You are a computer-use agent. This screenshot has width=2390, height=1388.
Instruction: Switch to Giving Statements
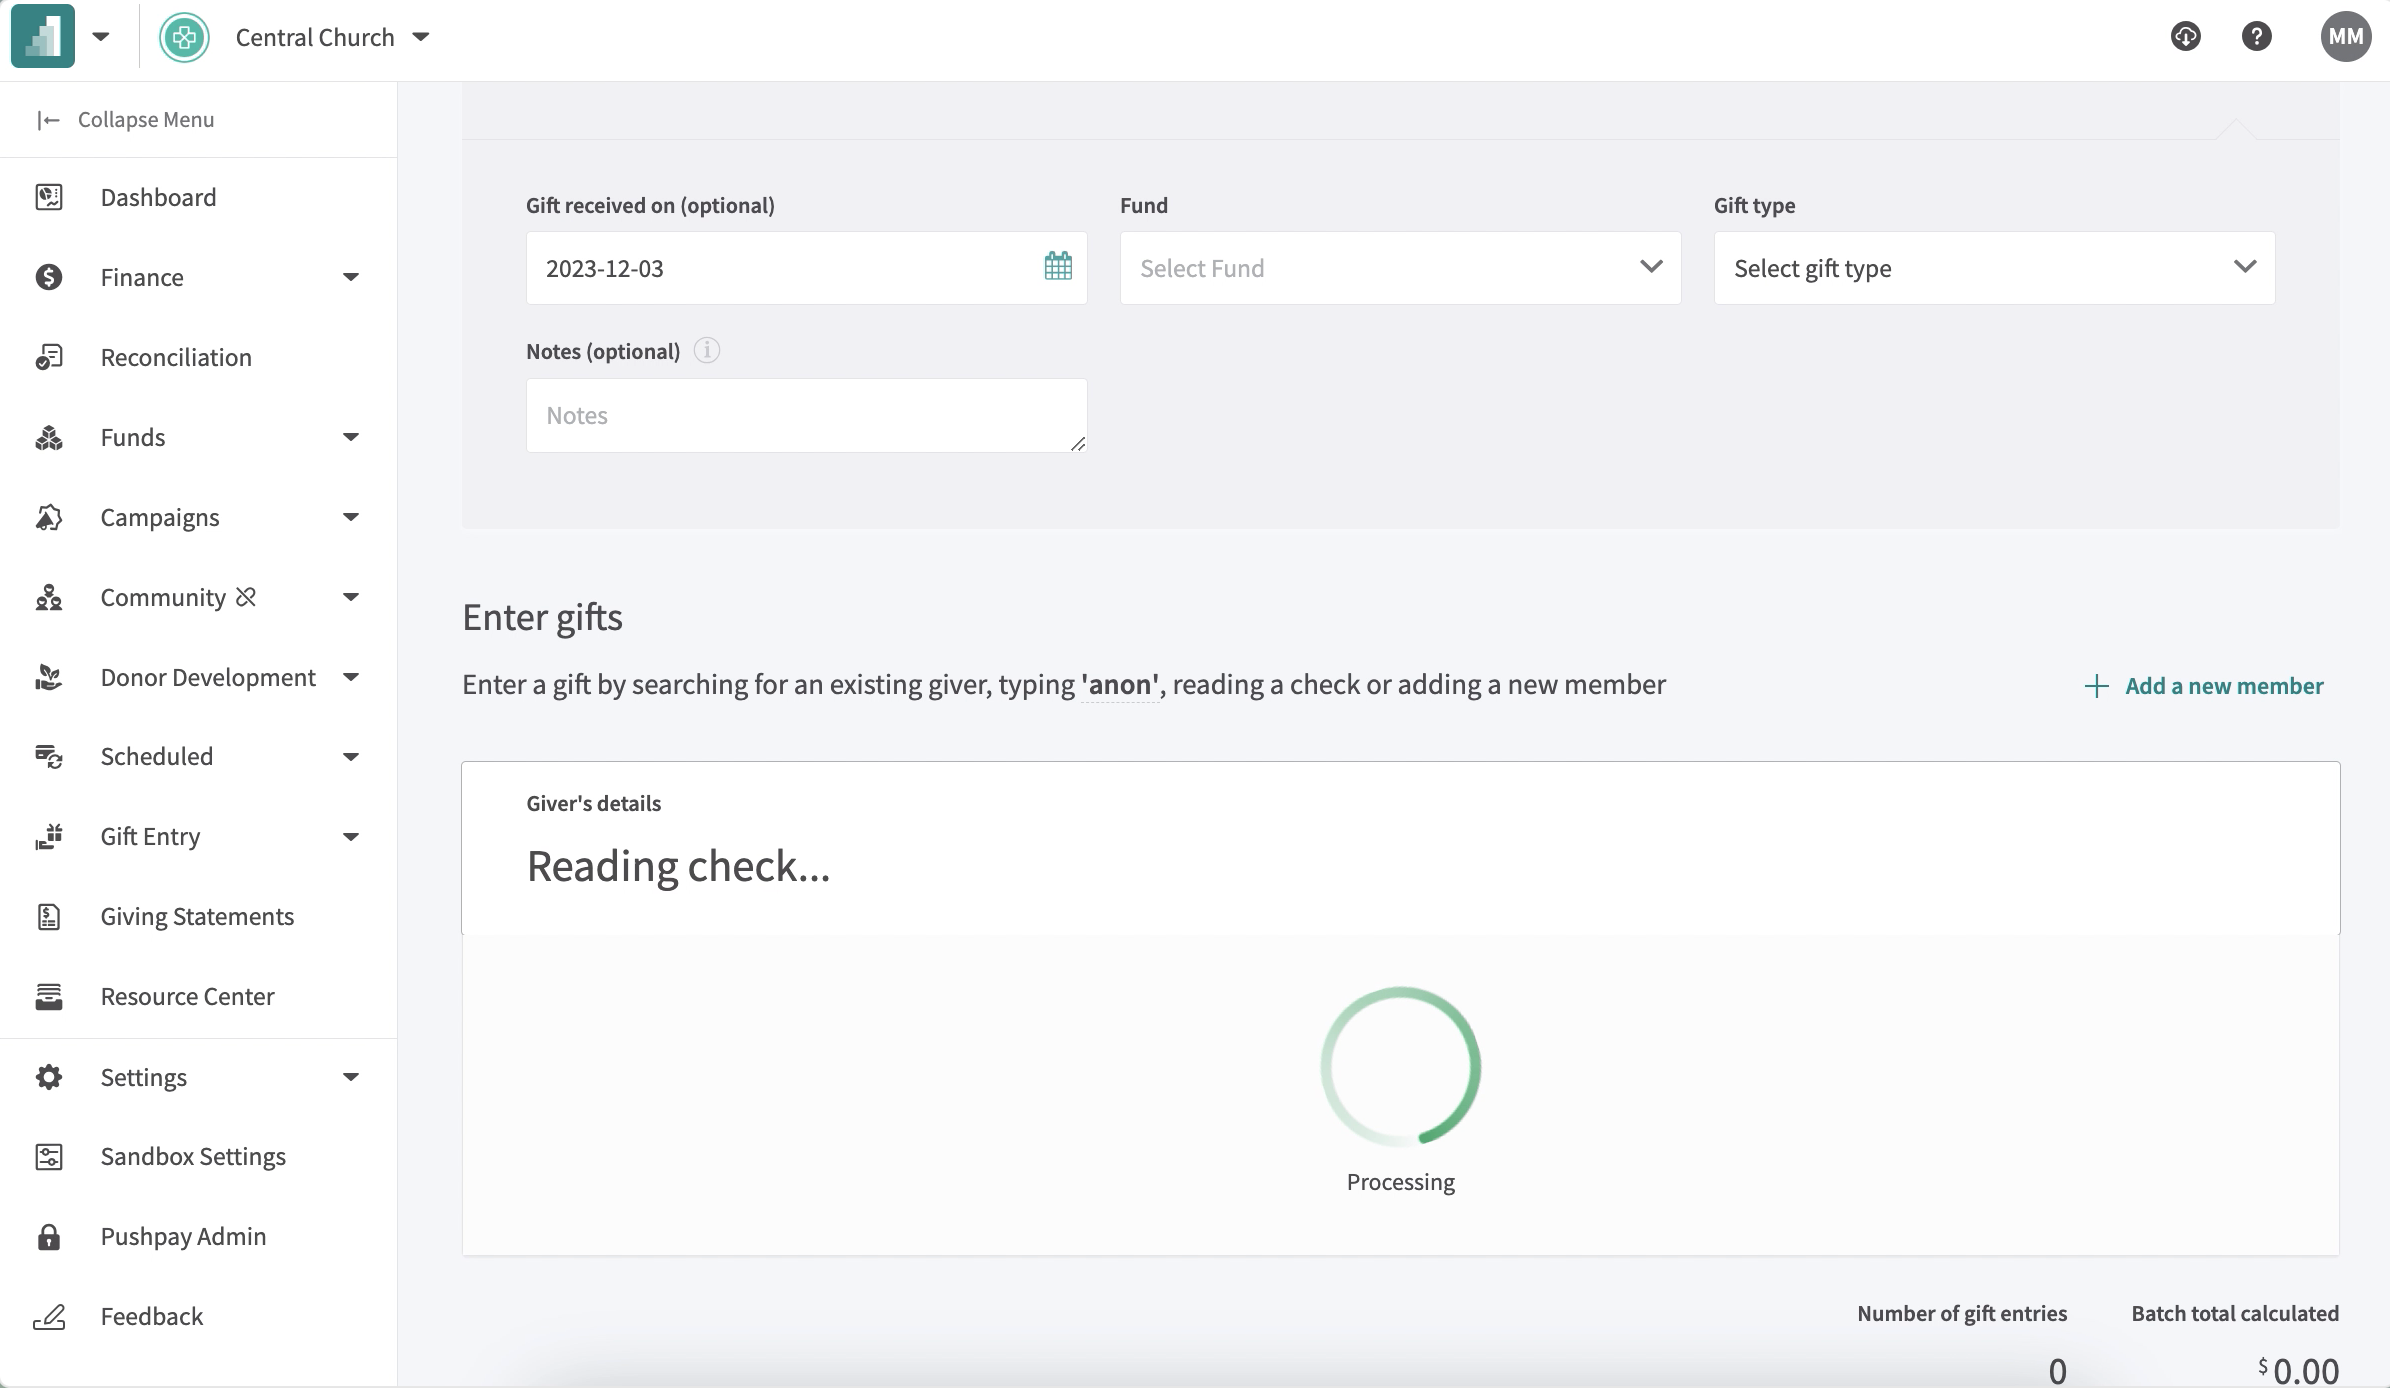click(197, 916)
